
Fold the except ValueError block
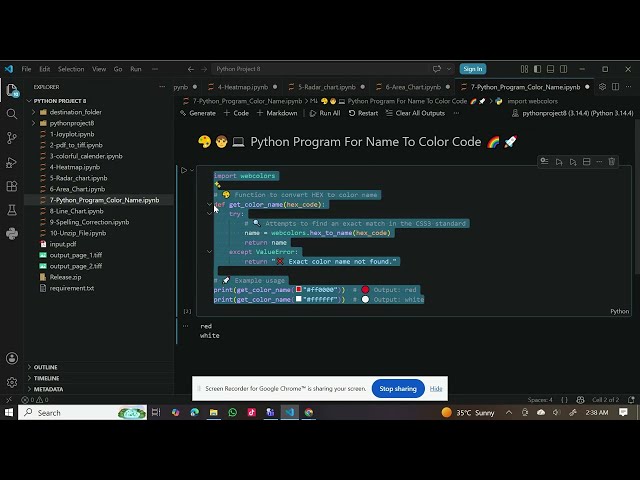coord(209,252)
